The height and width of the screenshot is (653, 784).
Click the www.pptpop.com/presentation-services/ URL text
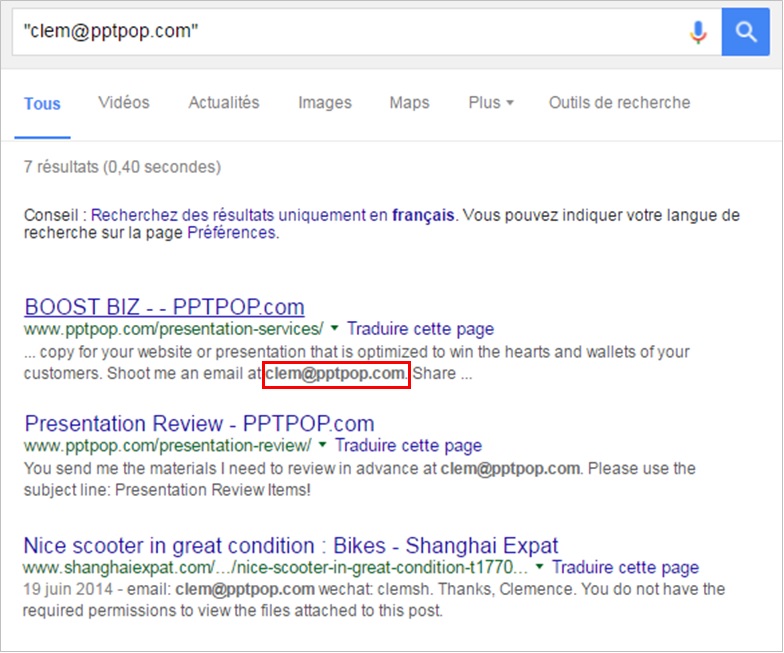(x=174, y=329)
